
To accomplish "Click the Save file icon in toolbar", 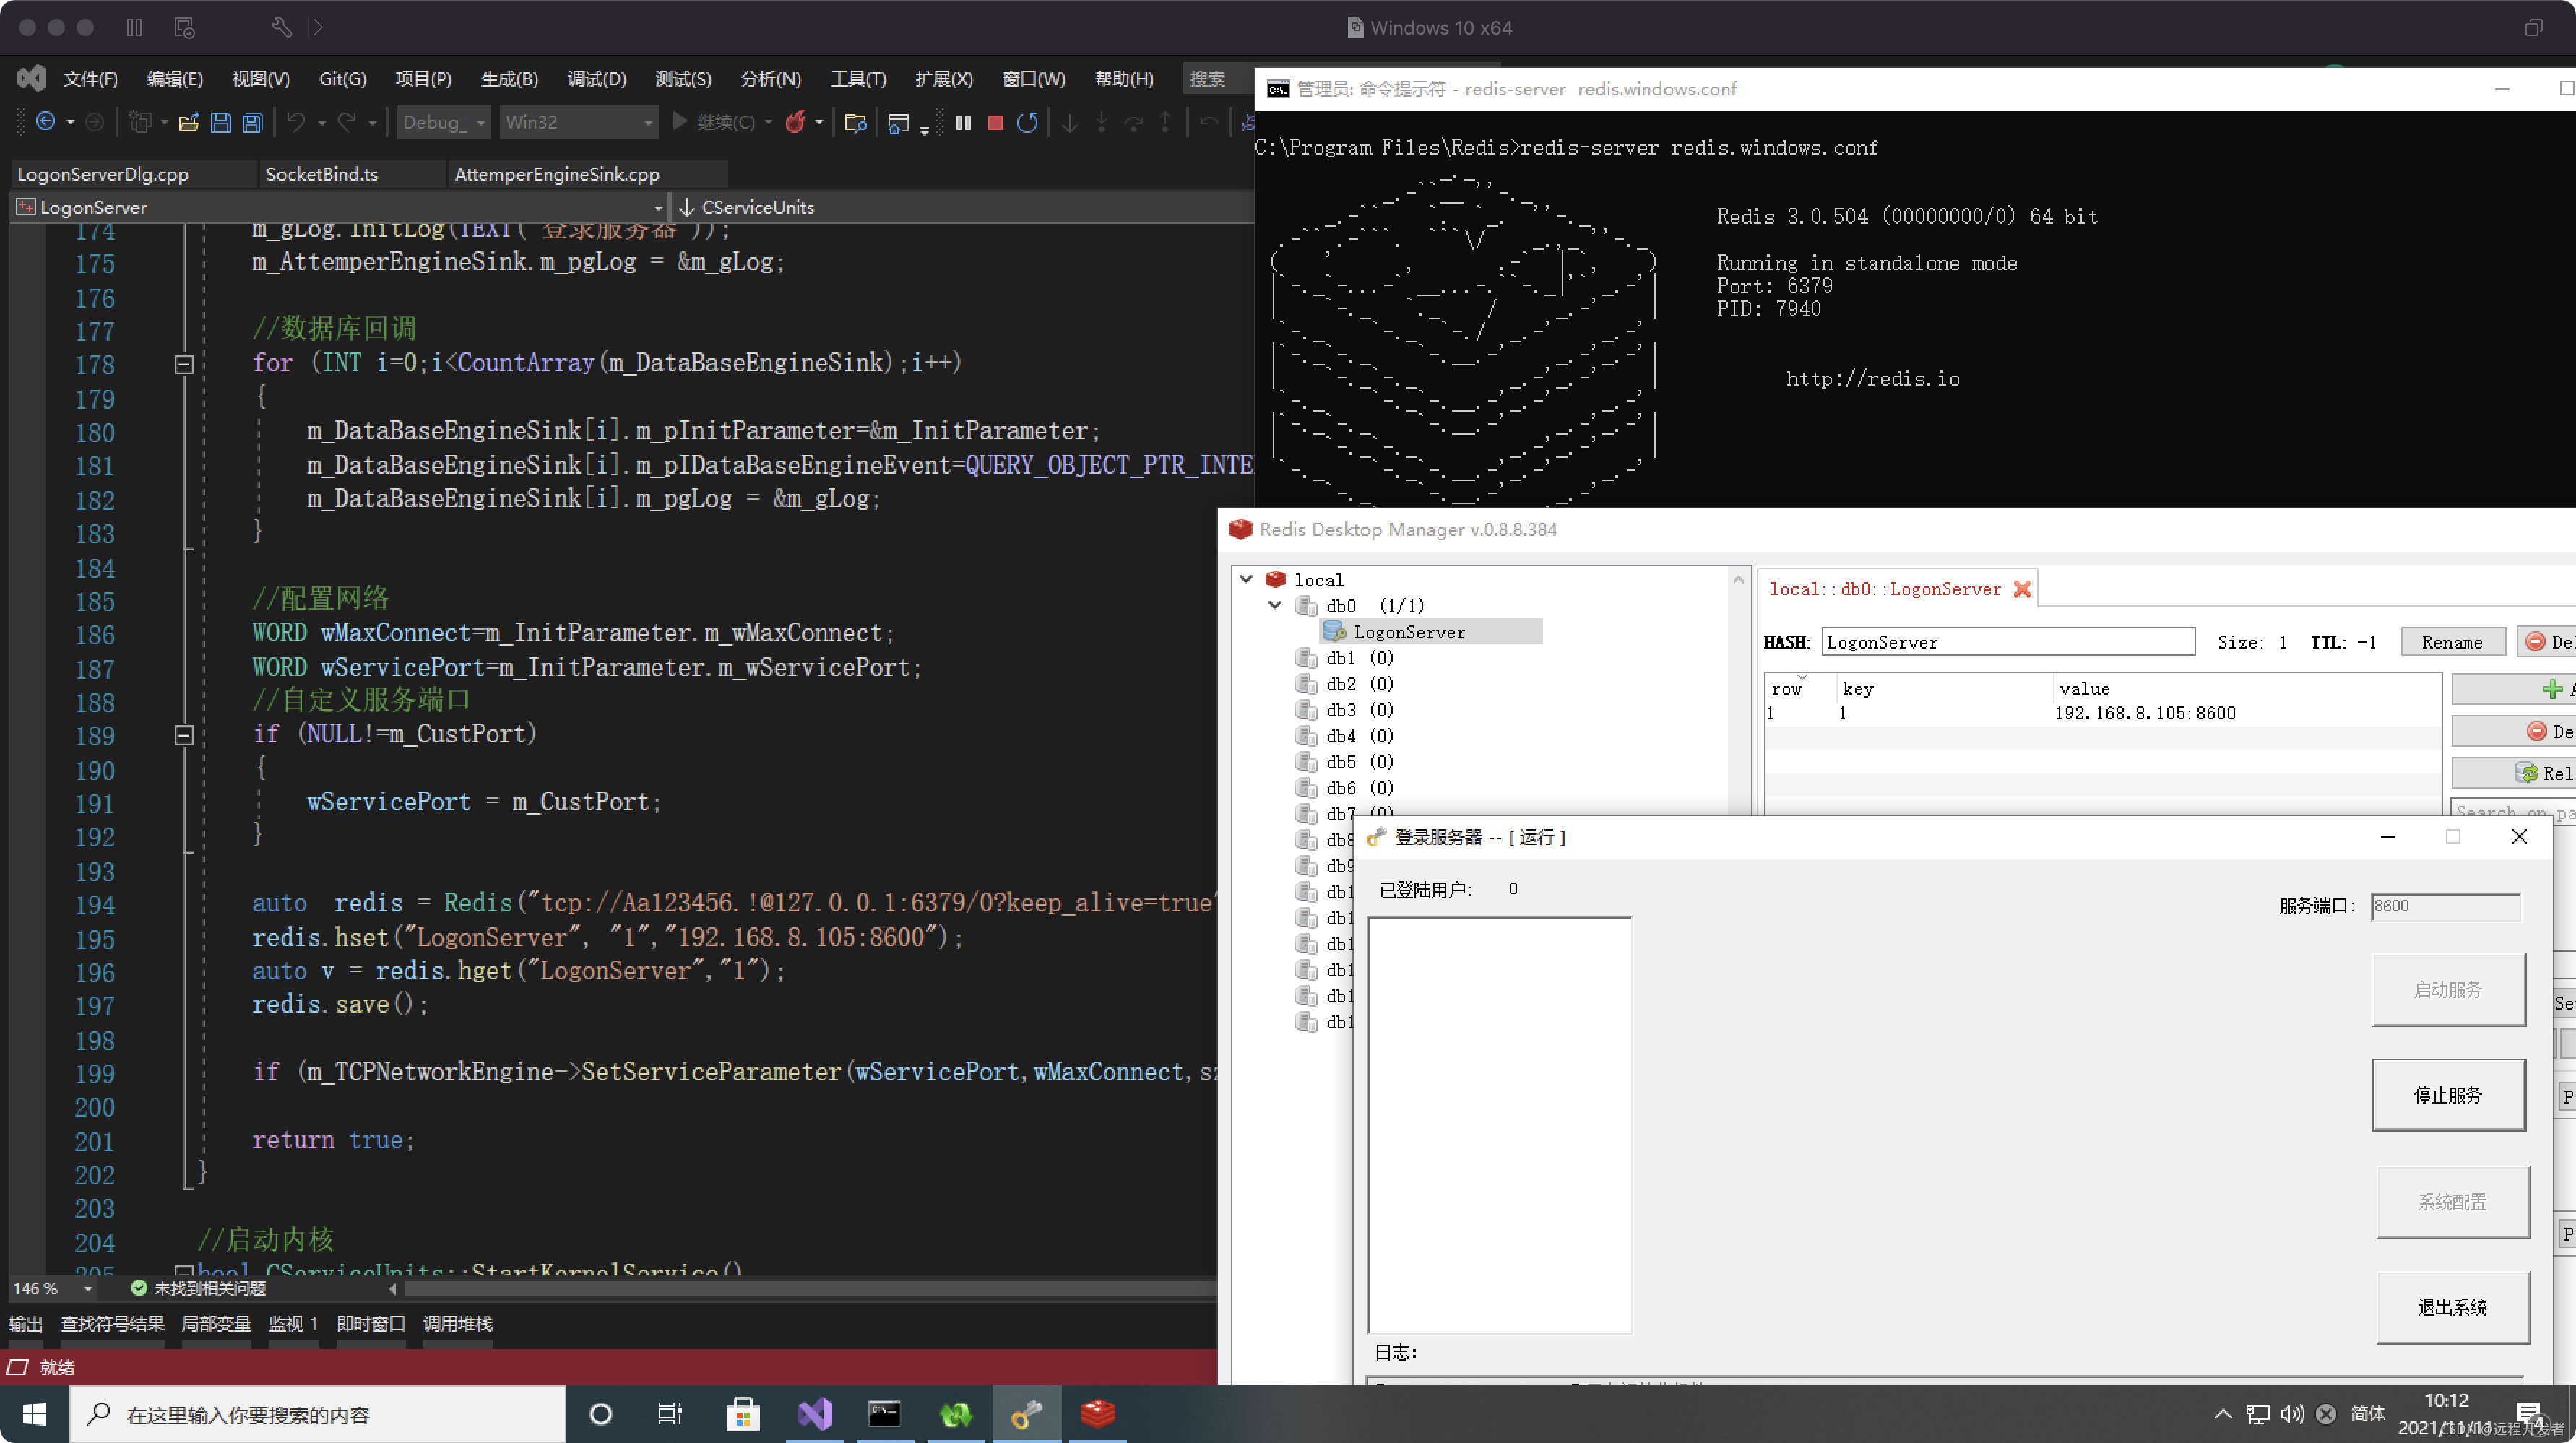I will coord(221,122).
